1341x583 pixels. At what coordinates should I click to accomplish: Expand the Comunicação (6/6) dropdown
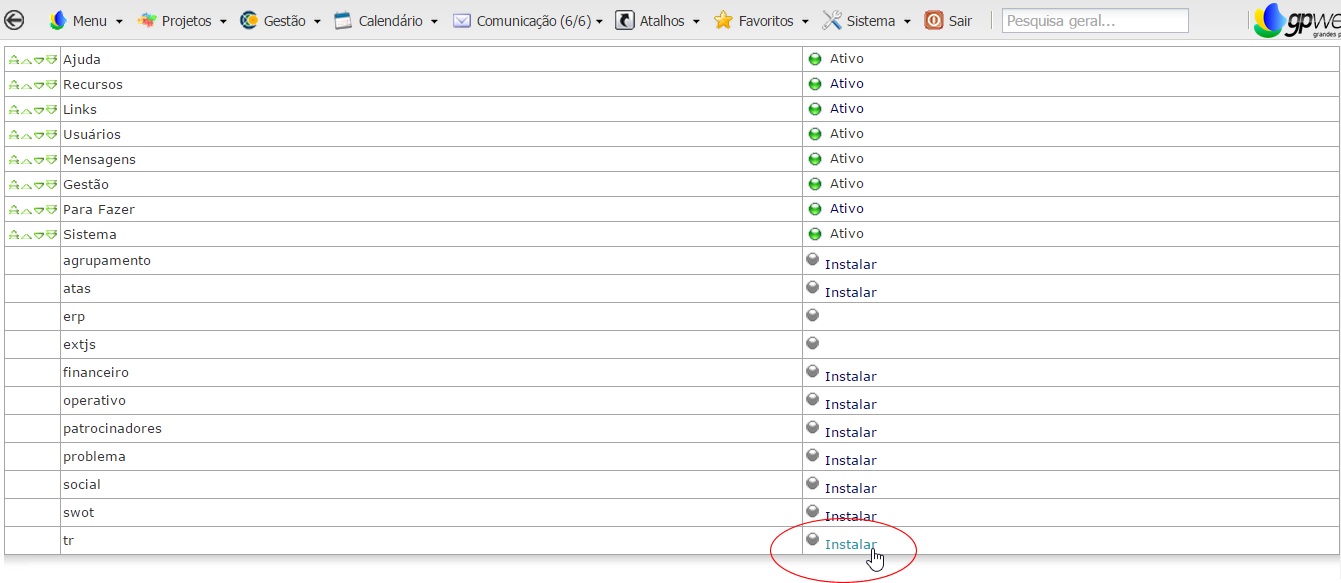coord(528,21)
